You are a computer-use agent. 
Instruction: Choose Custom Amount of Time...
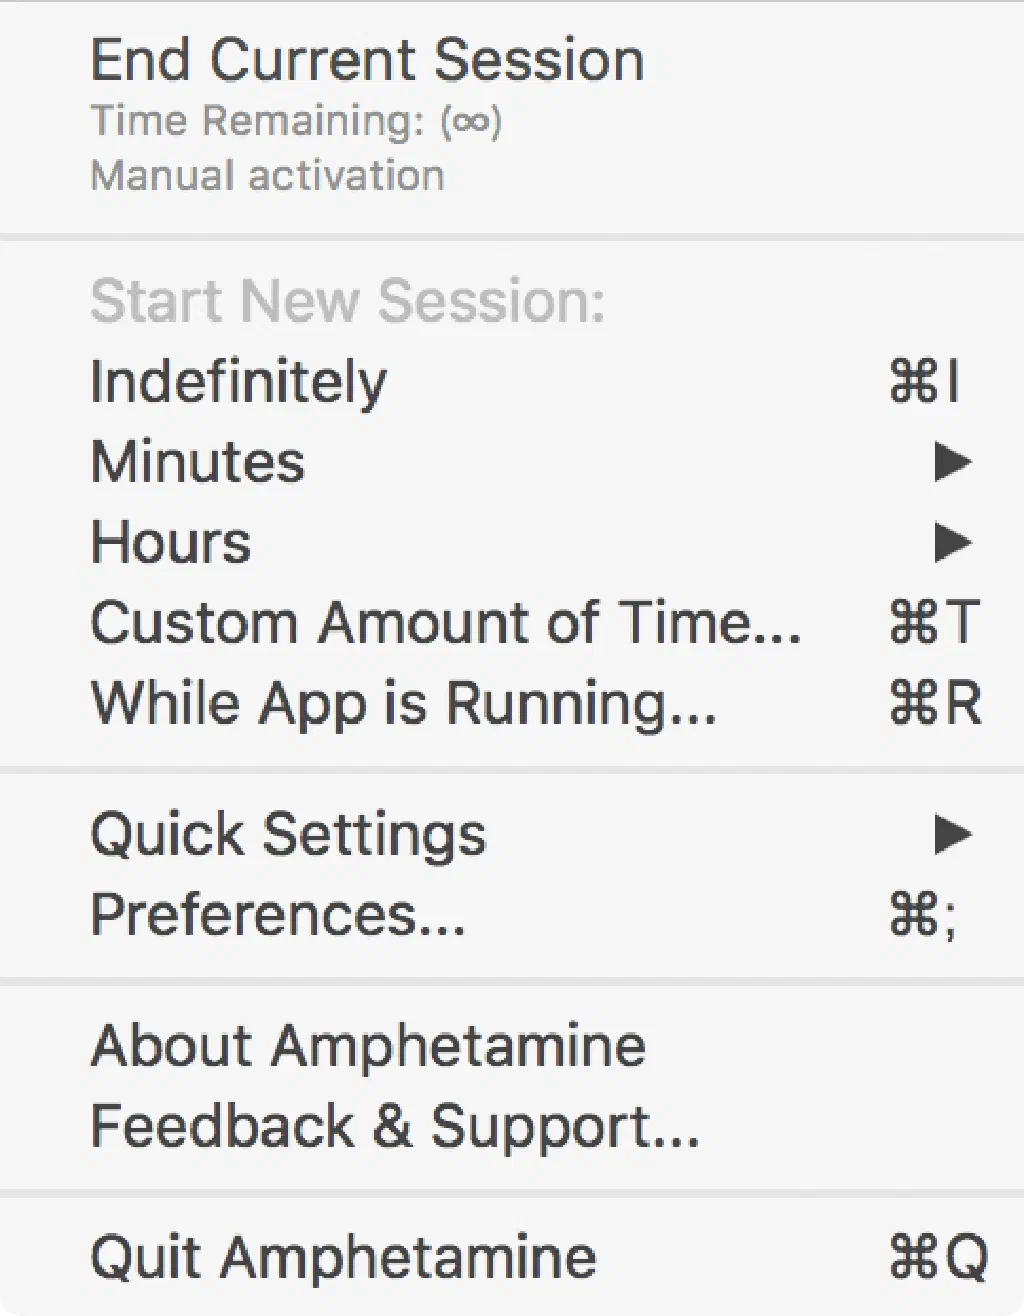[445, 622]
